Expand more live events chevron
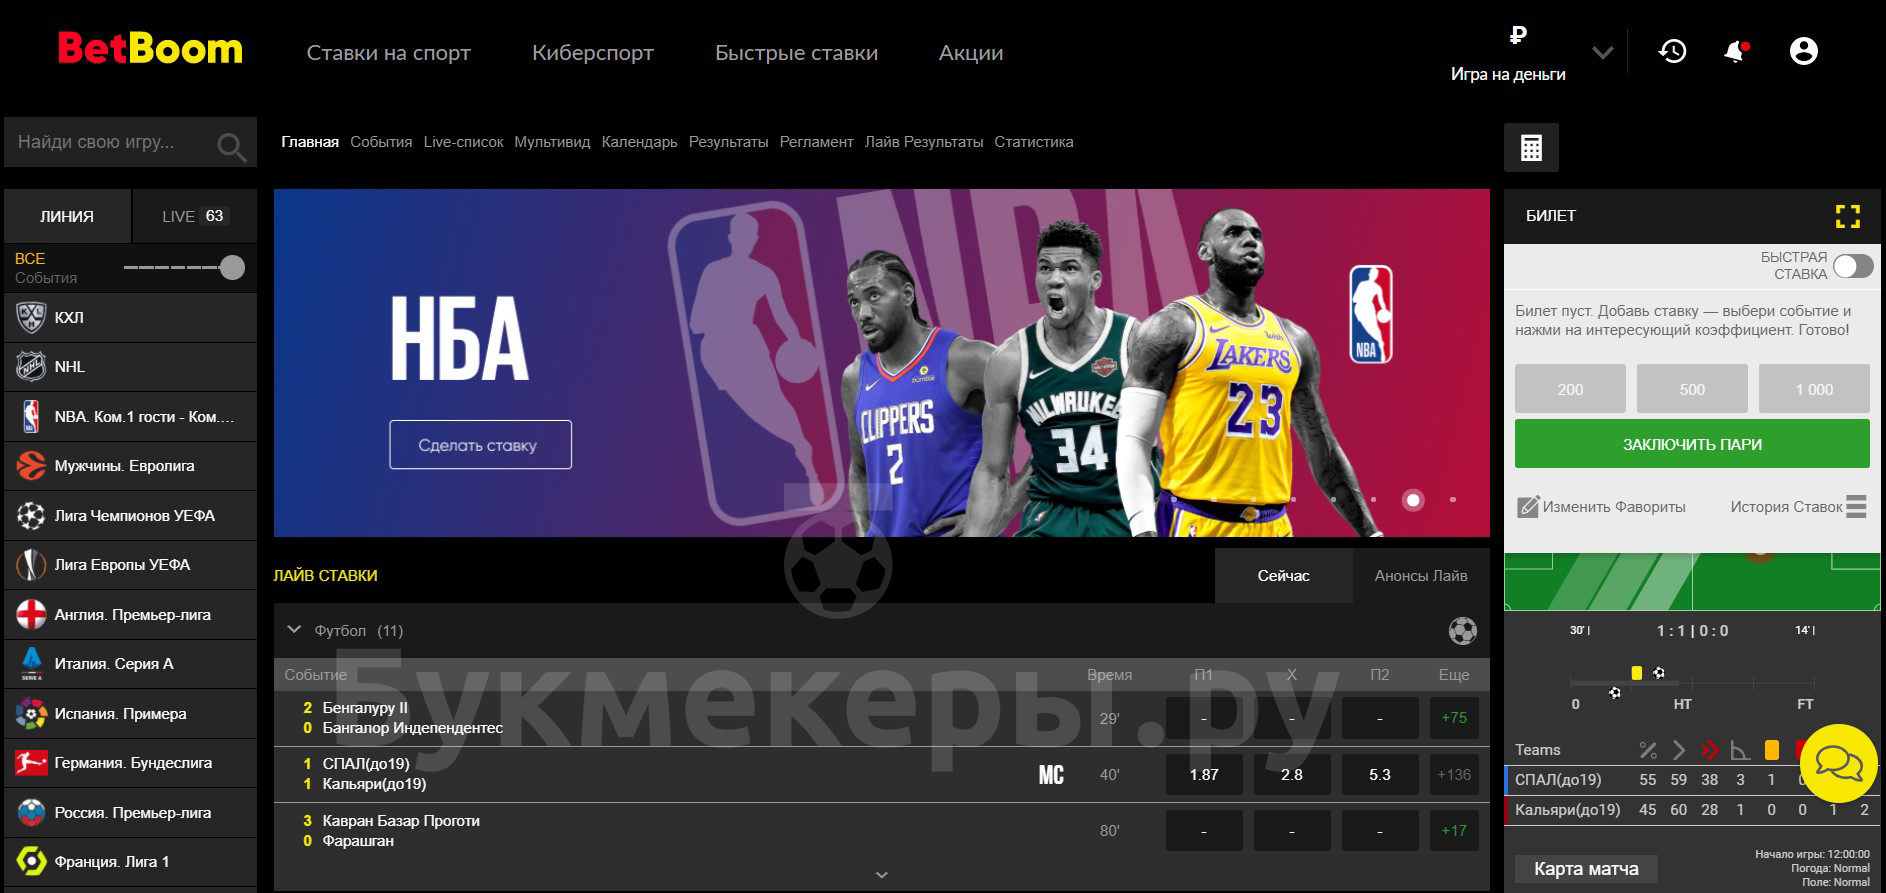Viewport: 1886px width, 893px height. [881, 875]
